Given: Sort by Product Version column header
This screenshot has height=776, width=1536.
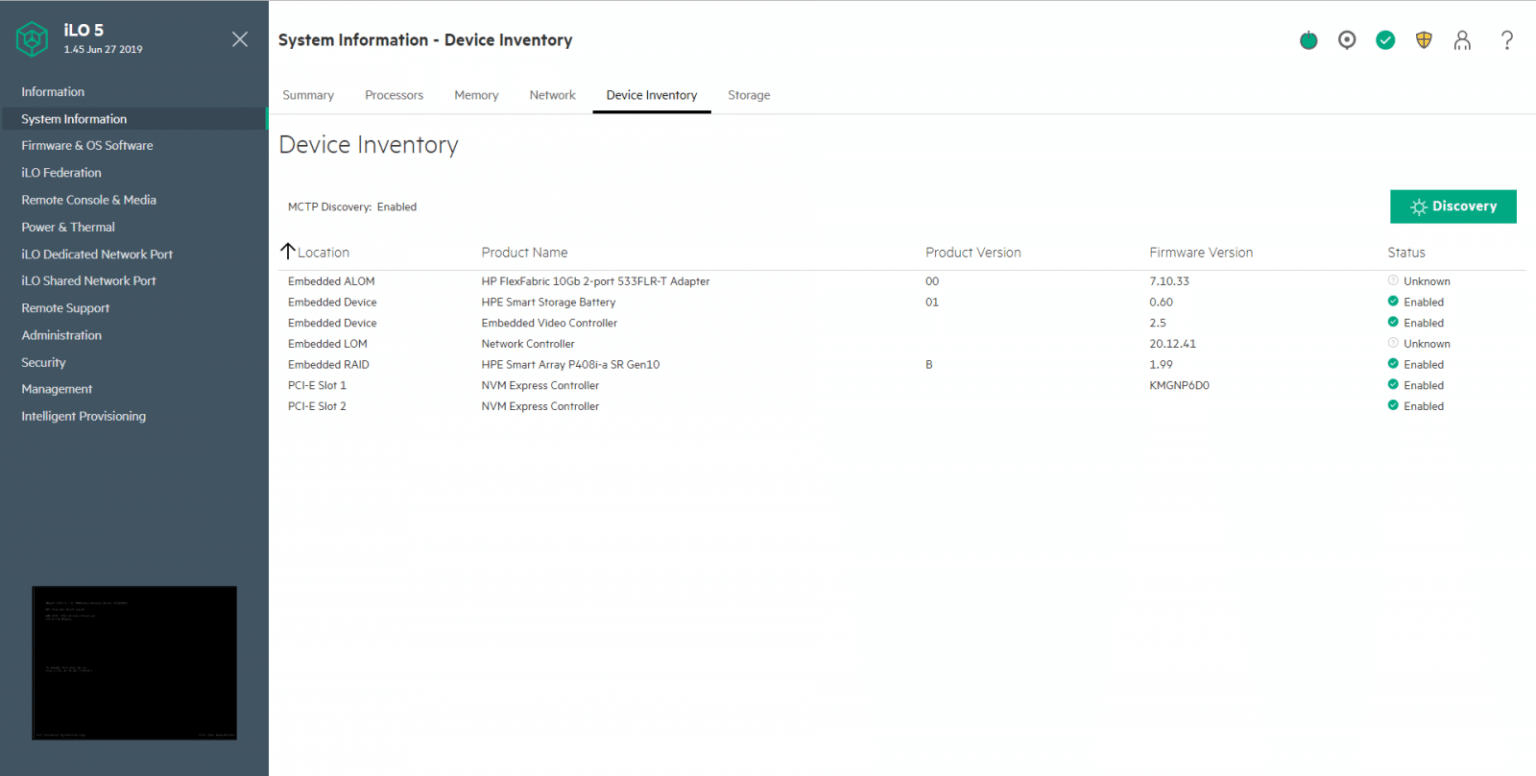Looking at the screenshot, I should point(973,252).
